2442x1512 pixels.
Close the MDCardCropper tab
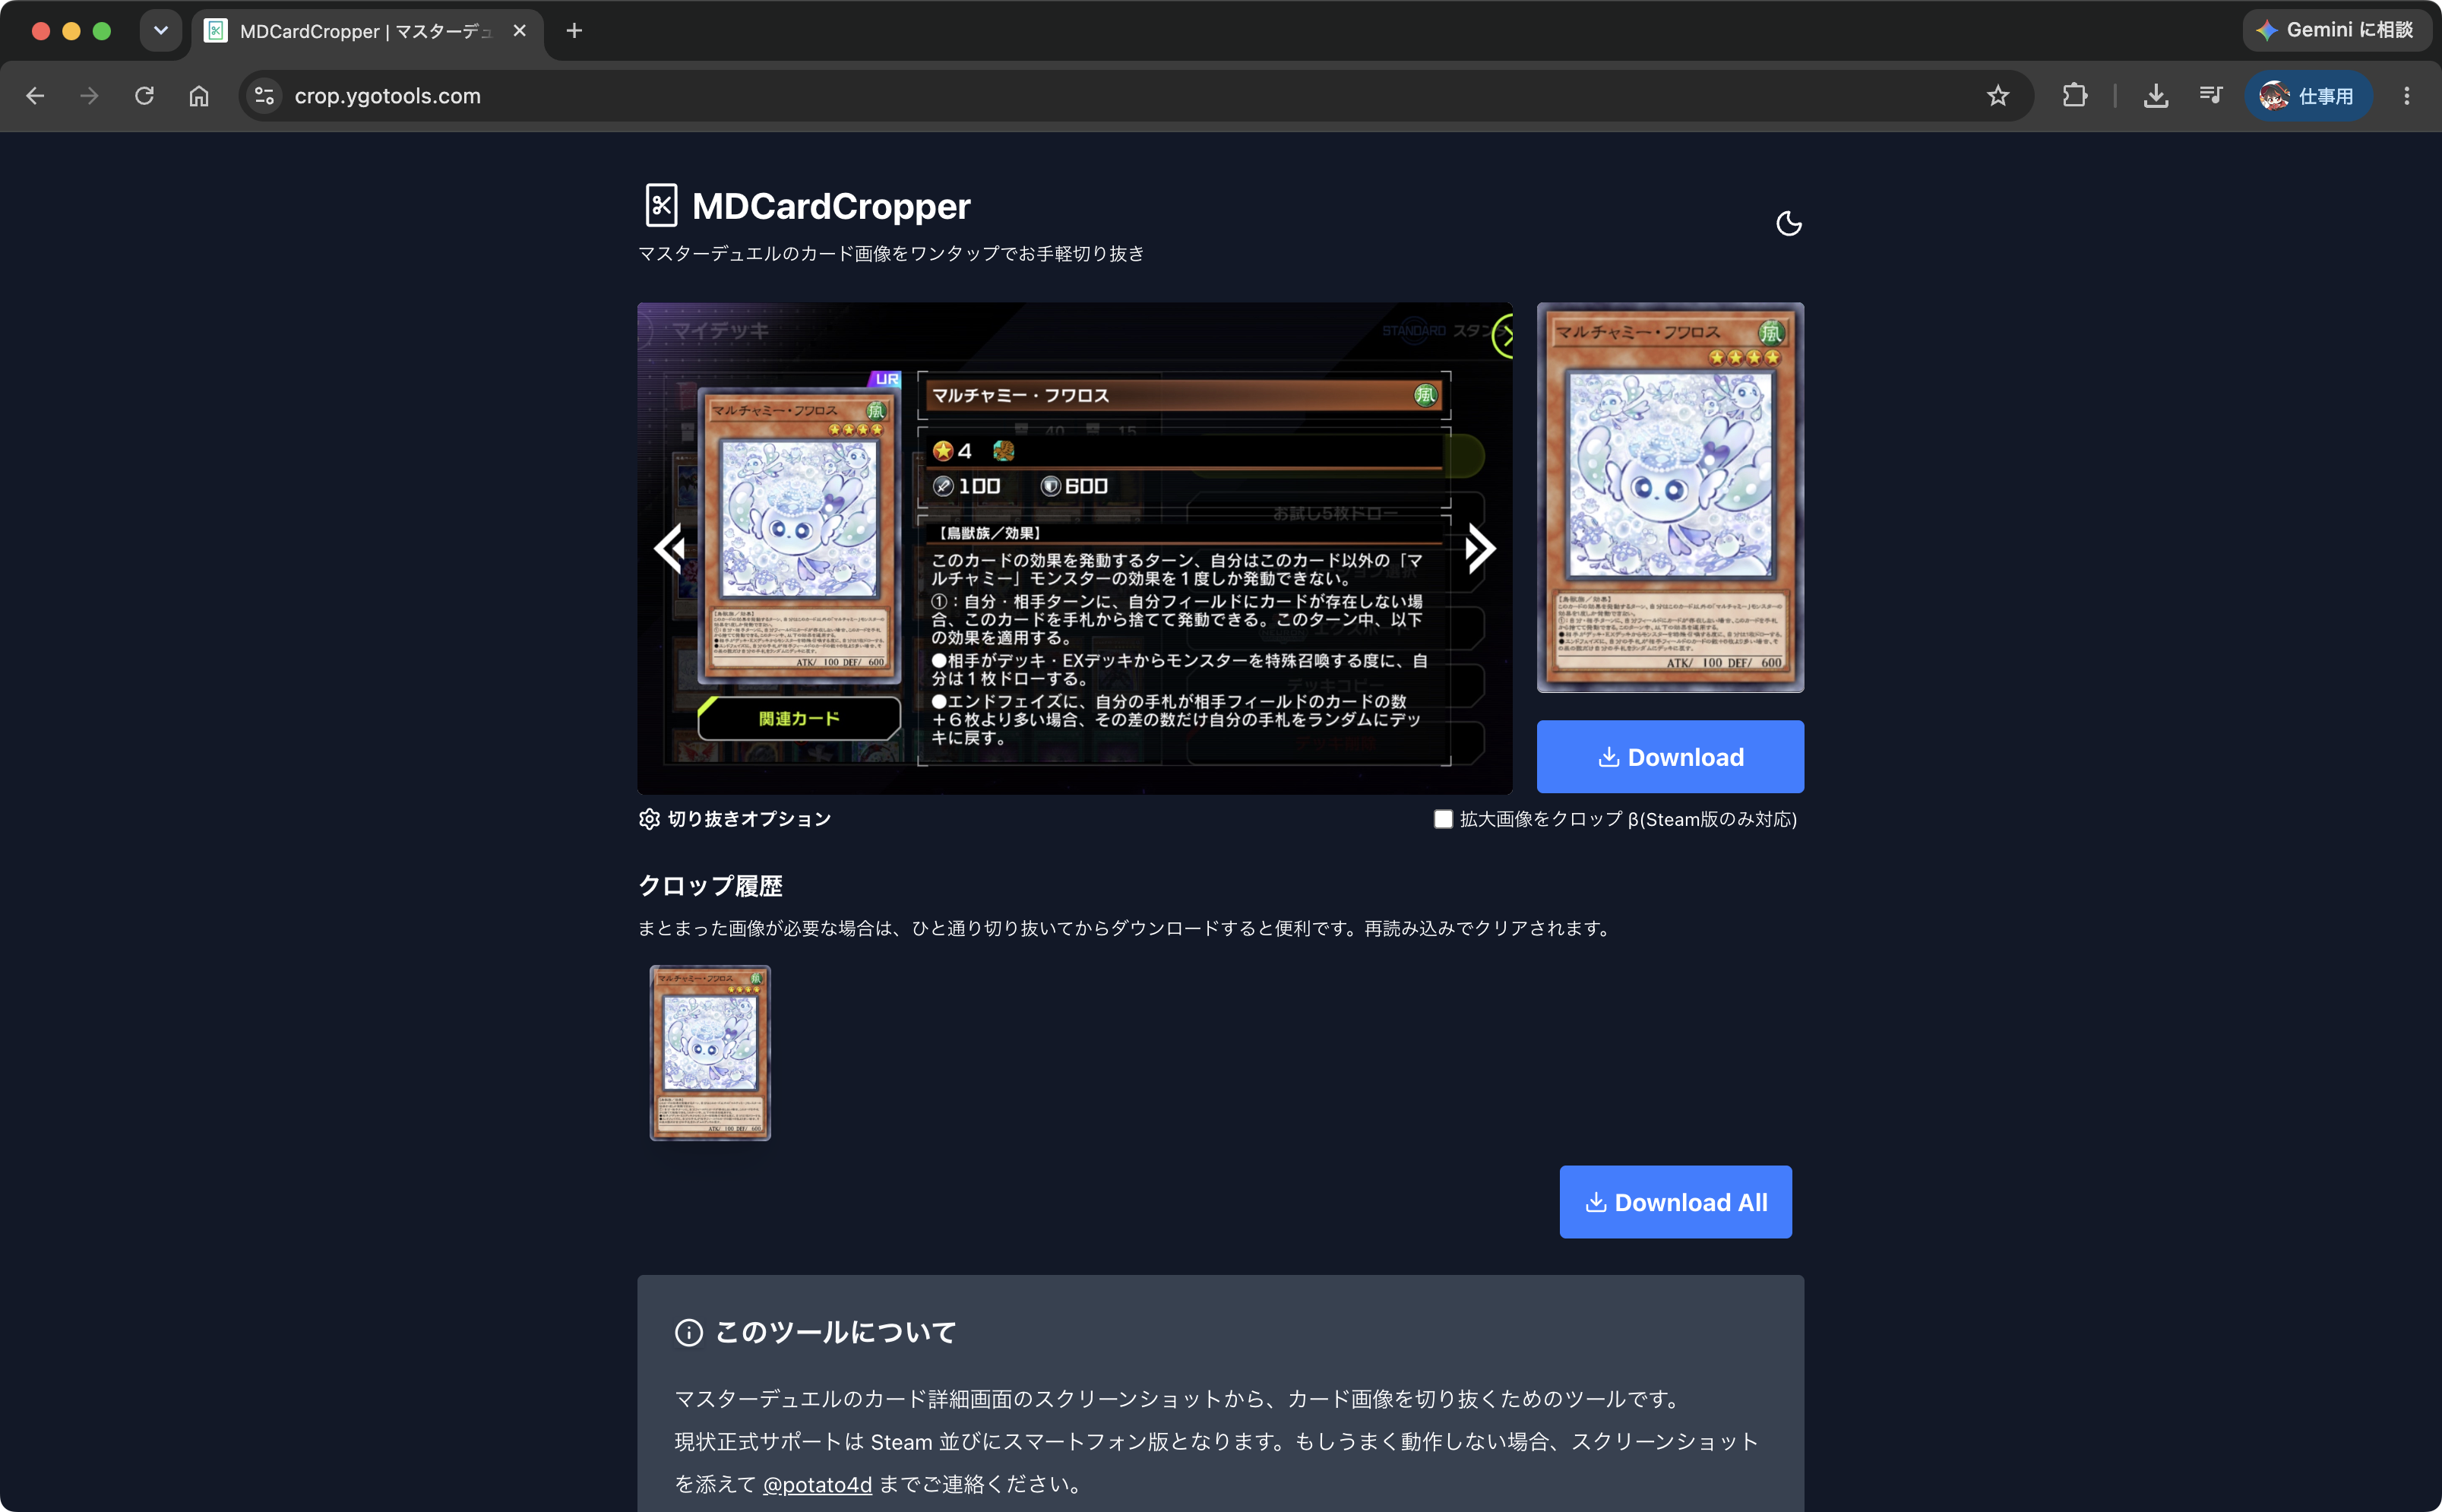(x=519, y=31)
